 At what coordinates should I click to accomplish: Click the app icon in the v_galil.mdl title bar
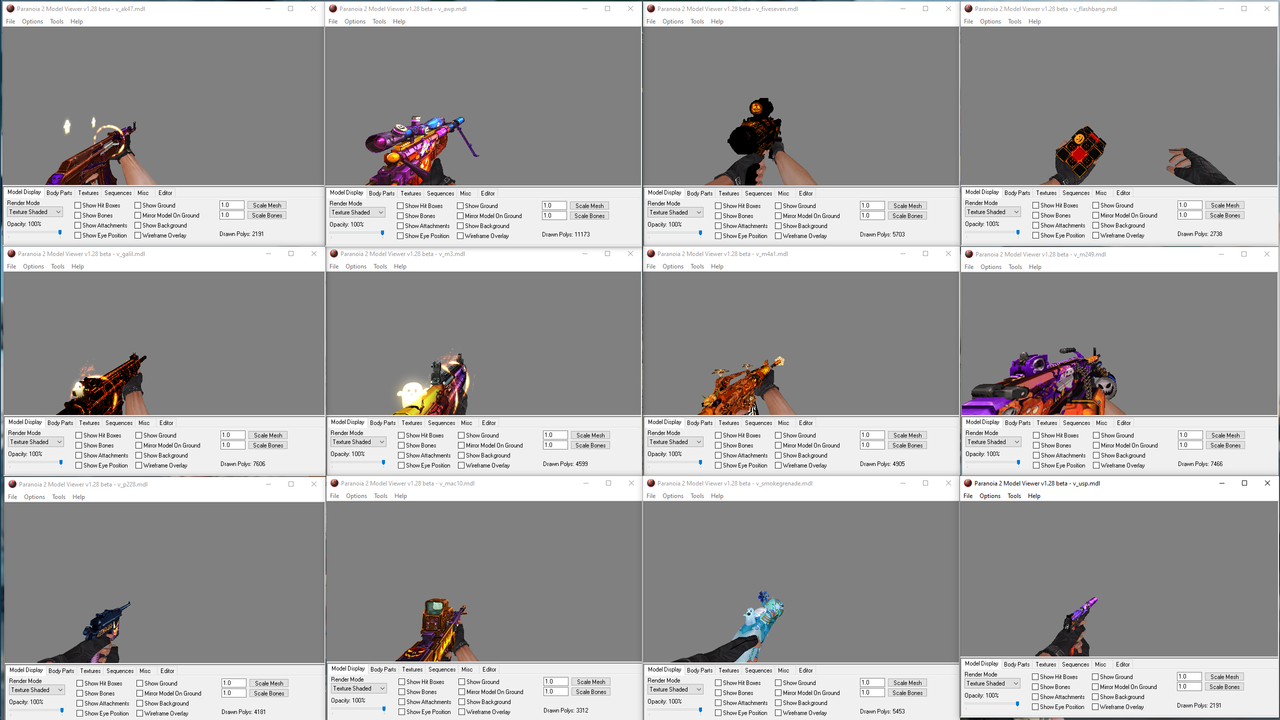(x=12, y=254)
